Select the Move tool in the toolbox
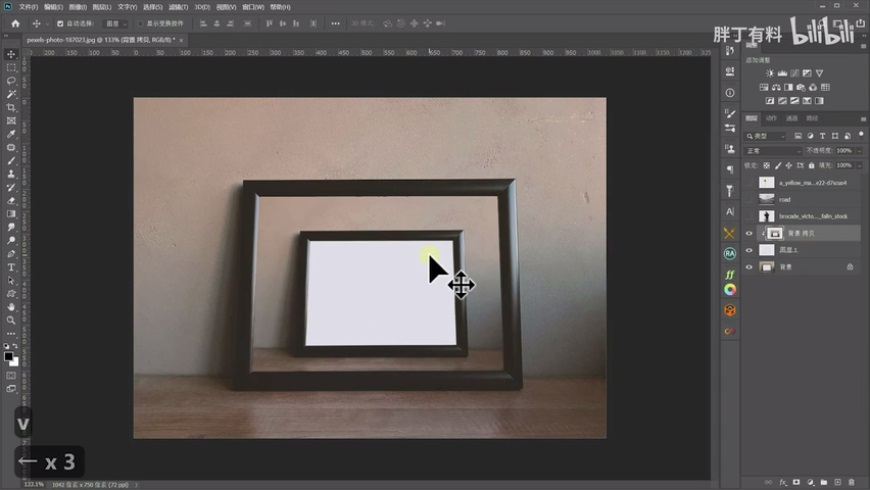This screenshot has width=870, height=490. (11, 54)
